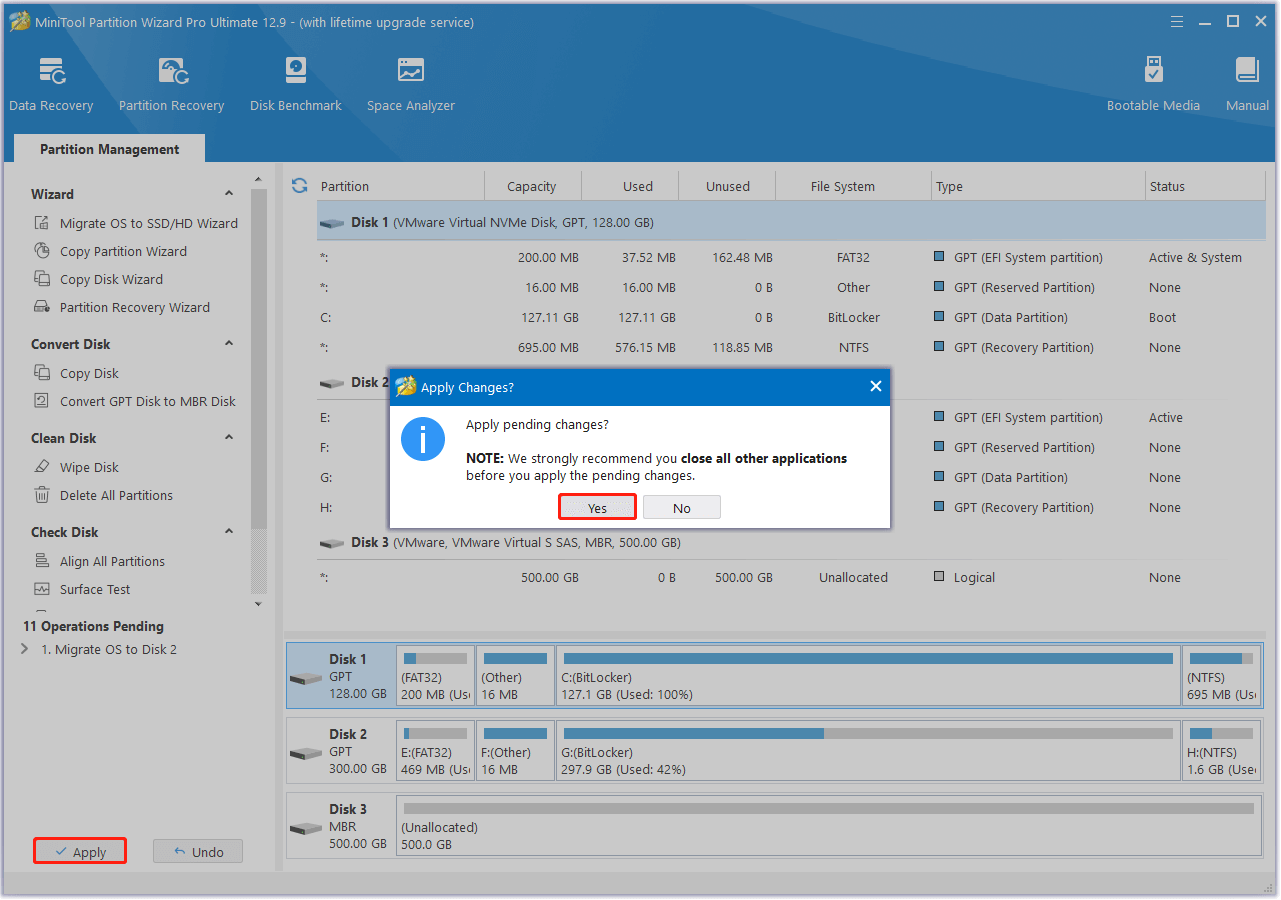Screen dimensions: 1281x900
Task: Sort by the Status column header
Action: 1205,186
